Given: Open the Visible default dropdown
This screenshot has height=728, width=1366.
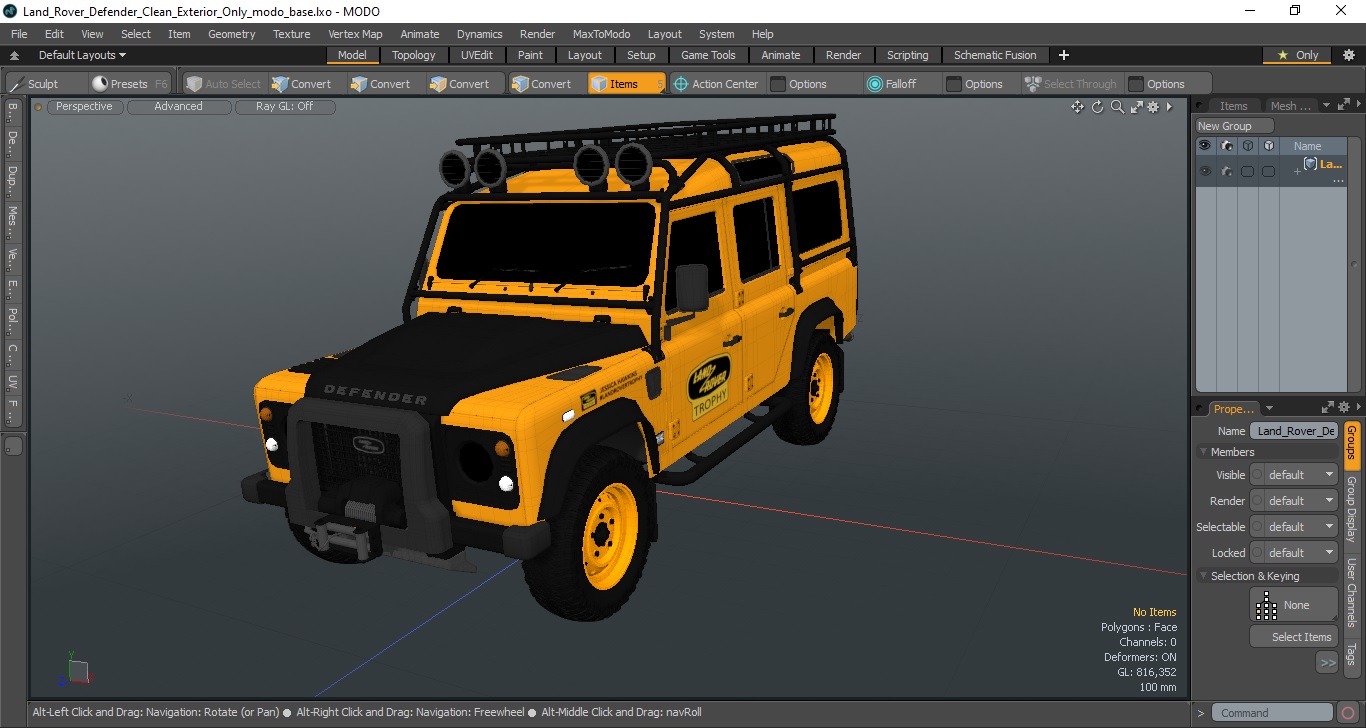Looking at the screenshot, I should click(x=1301, y=475).
